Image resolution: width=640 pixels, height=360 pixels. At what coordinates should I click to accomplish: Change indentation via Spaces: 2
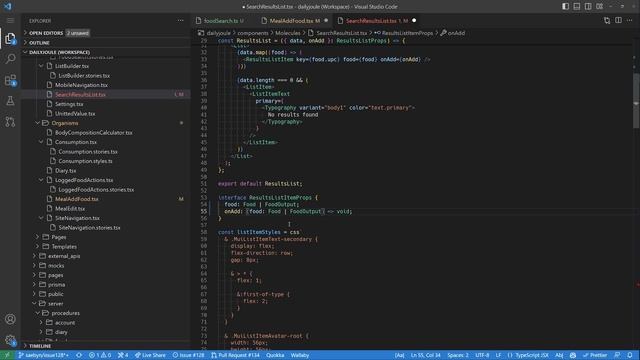pos(458,355)
